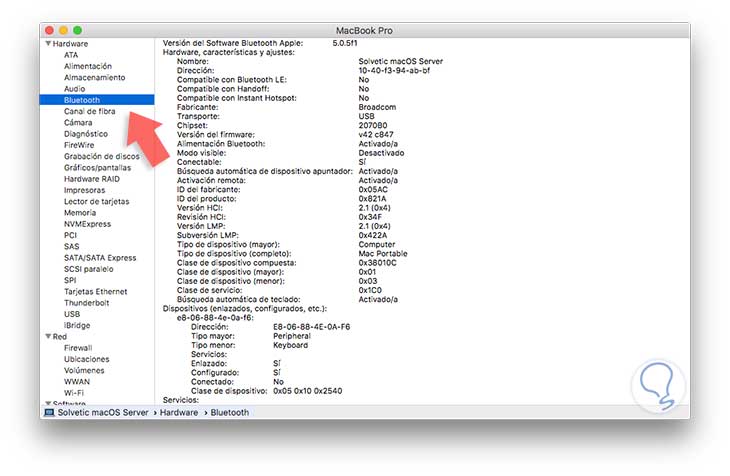Image resolution: width=730 pixels, height=476 pixels.
Task: Select ATA in the sidebar
Action: (x=71, y=55)
